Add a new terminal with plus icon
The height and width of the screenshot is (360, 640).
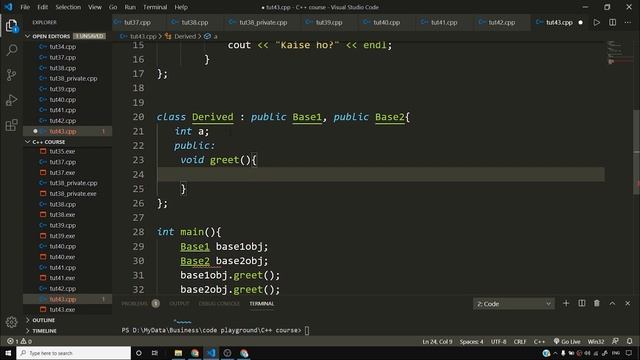coord(566,303)
